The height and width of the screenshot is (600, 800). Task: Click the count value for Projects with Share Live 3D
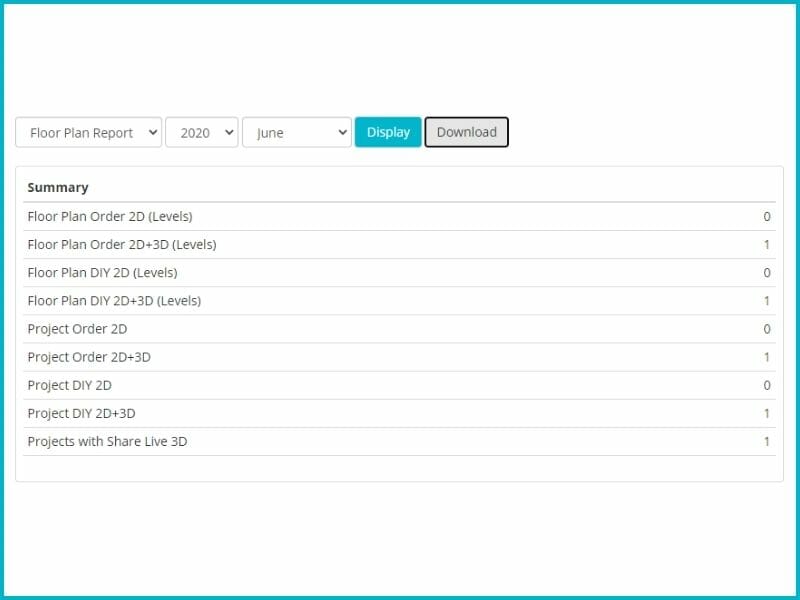767,441
